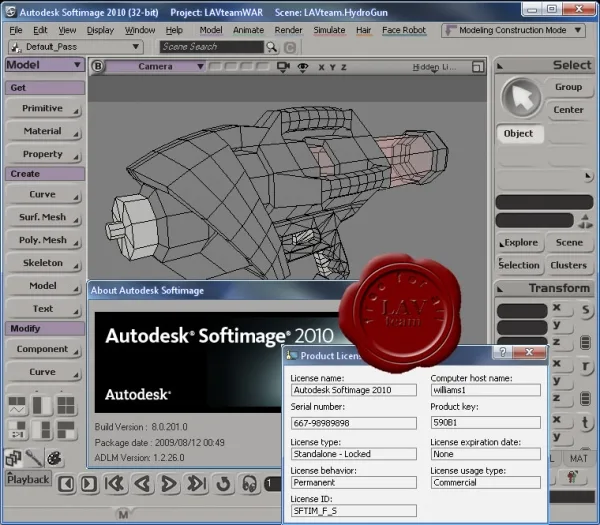
Task: Play backward with the left arrow
Action: (x=142, y=484)
